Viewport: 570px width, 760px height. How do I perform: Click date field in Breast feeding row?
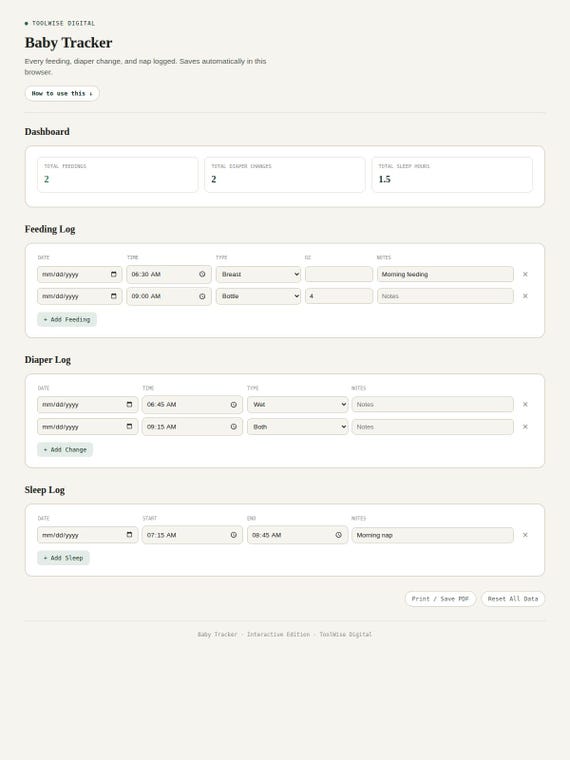click(79, 274)
